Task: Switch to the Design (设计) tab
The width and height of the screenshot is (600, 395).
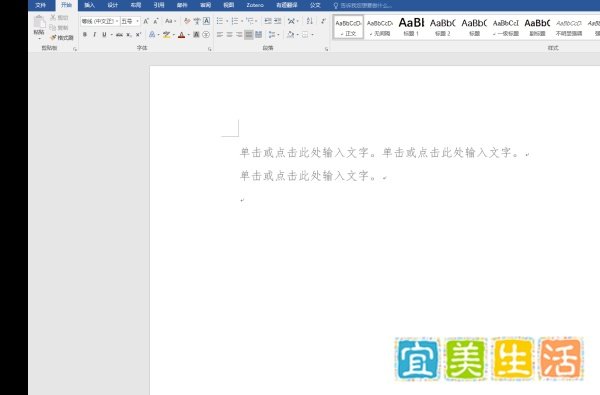Action: (x=112, y=5)
